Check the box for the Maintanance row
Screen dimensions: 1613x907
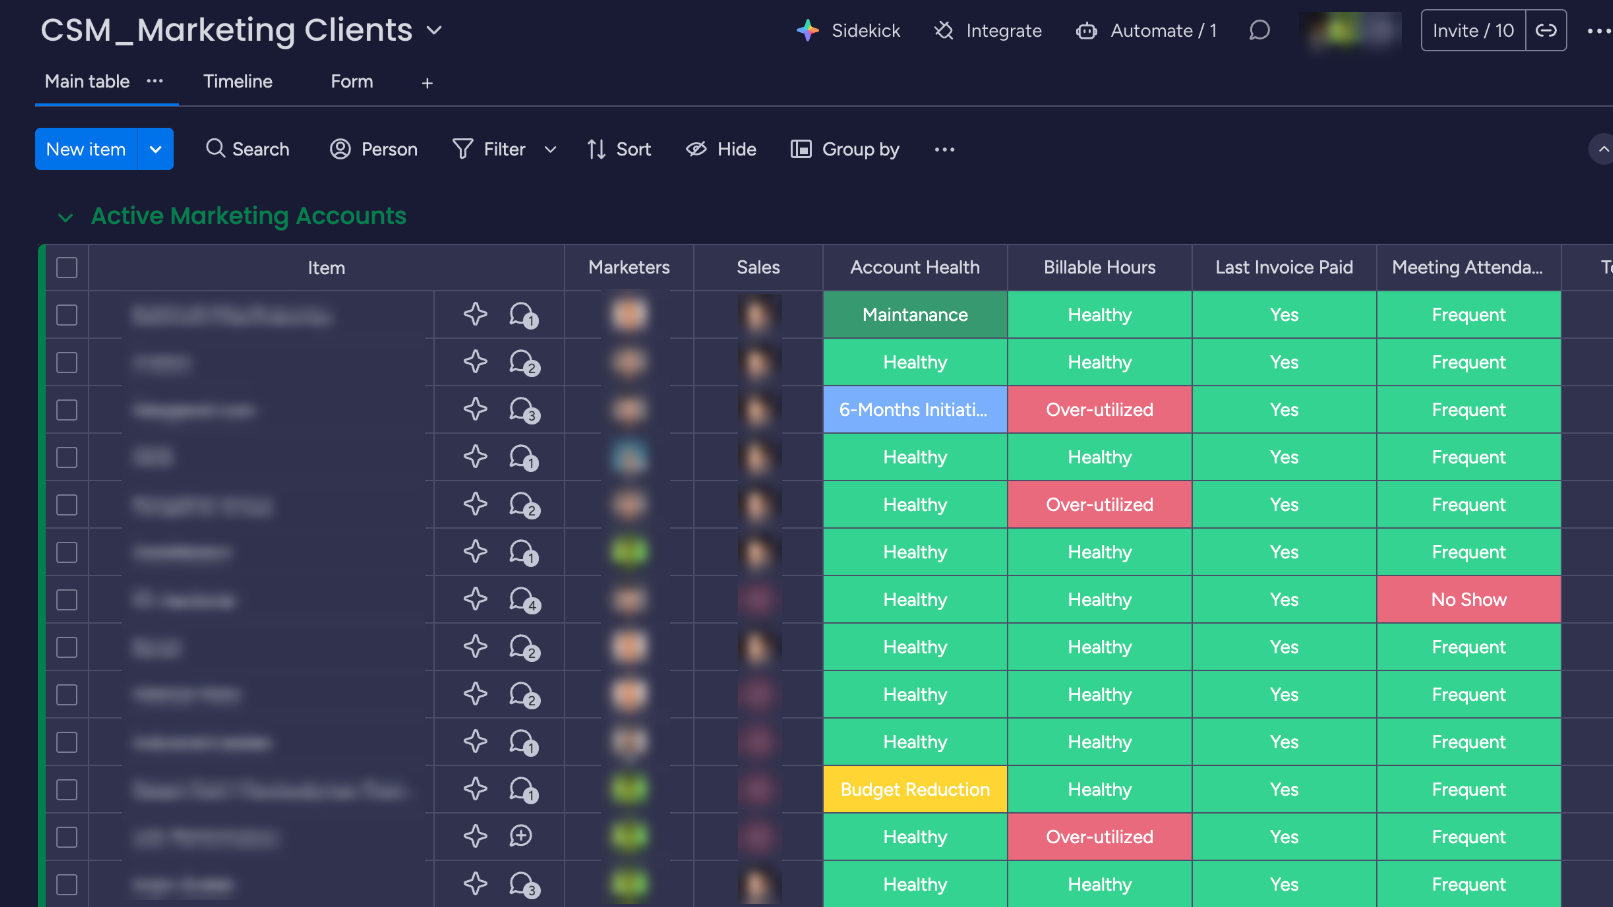[67, 315]
